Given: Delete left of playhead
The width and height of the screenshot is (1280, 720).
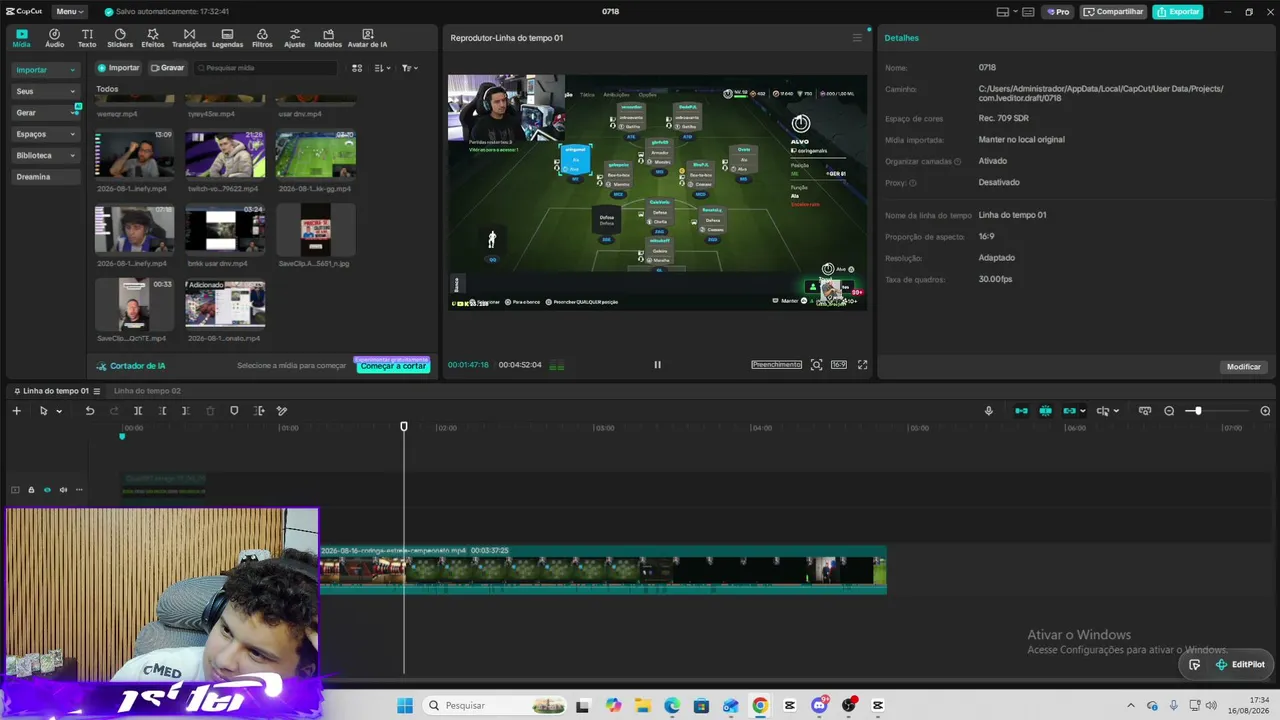Looking at the screenshot, I should click(162, 411).
